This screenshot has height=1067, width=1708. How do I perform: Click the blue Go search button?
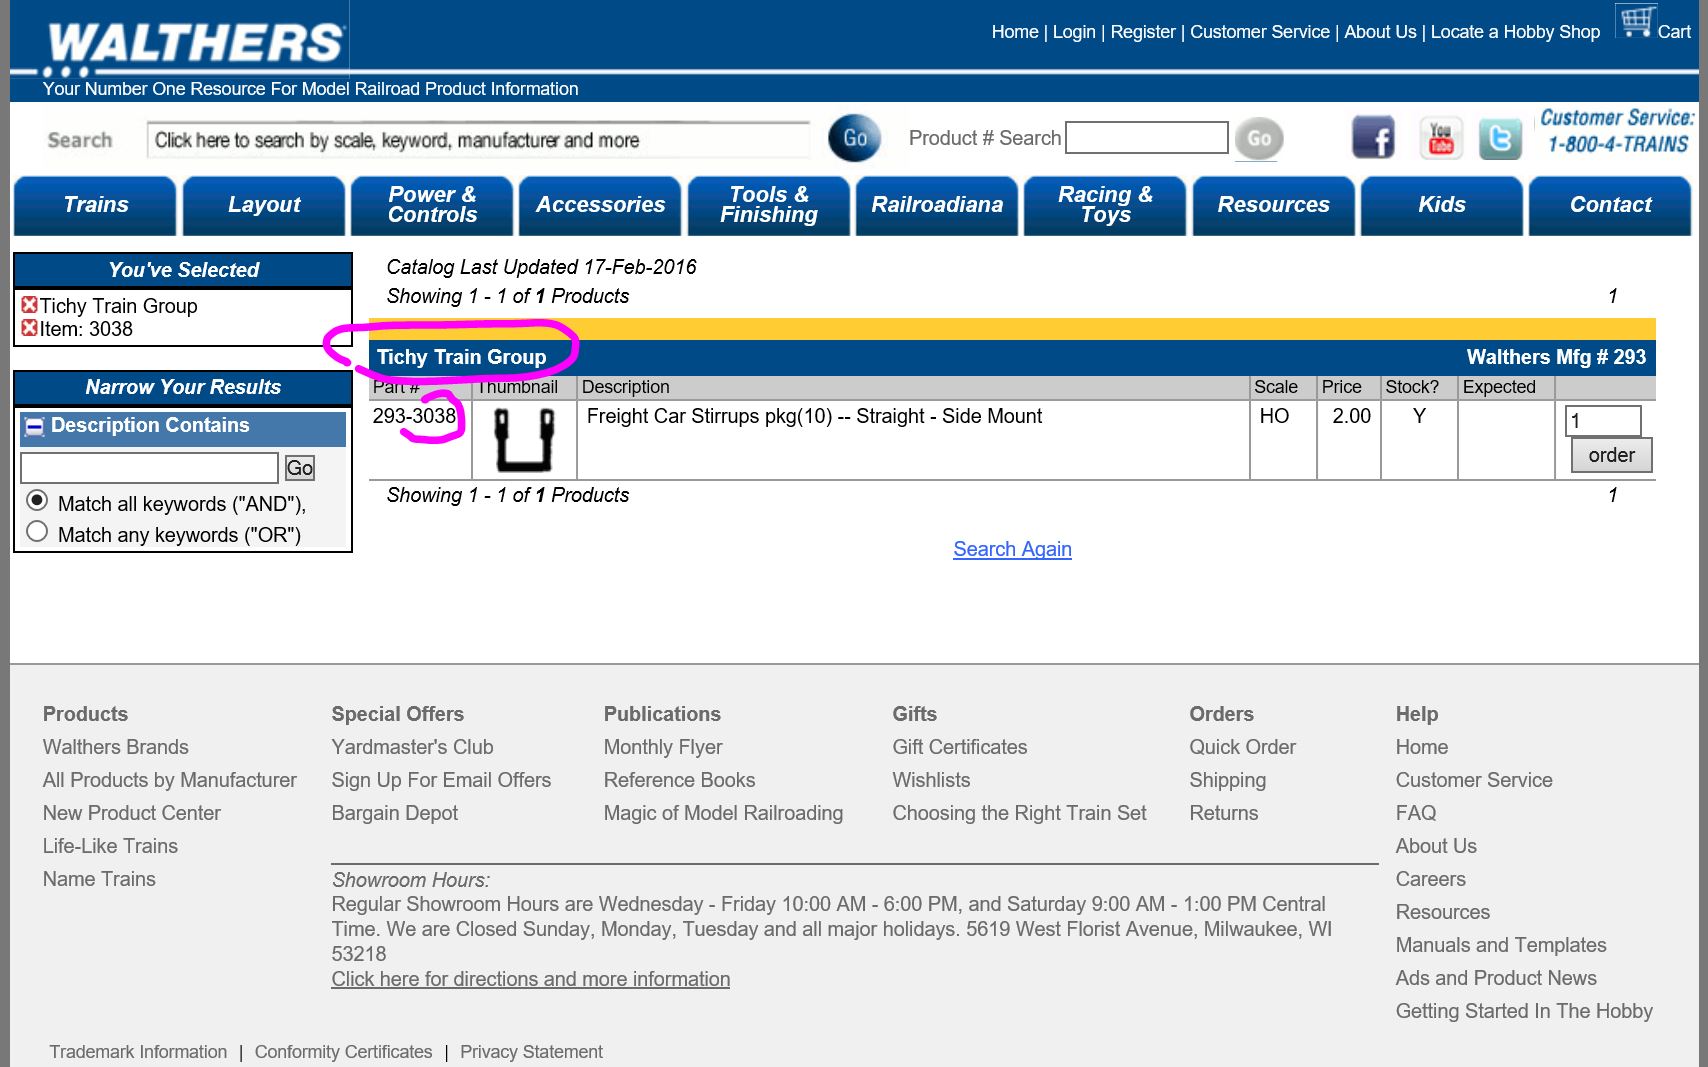point(855,138)
